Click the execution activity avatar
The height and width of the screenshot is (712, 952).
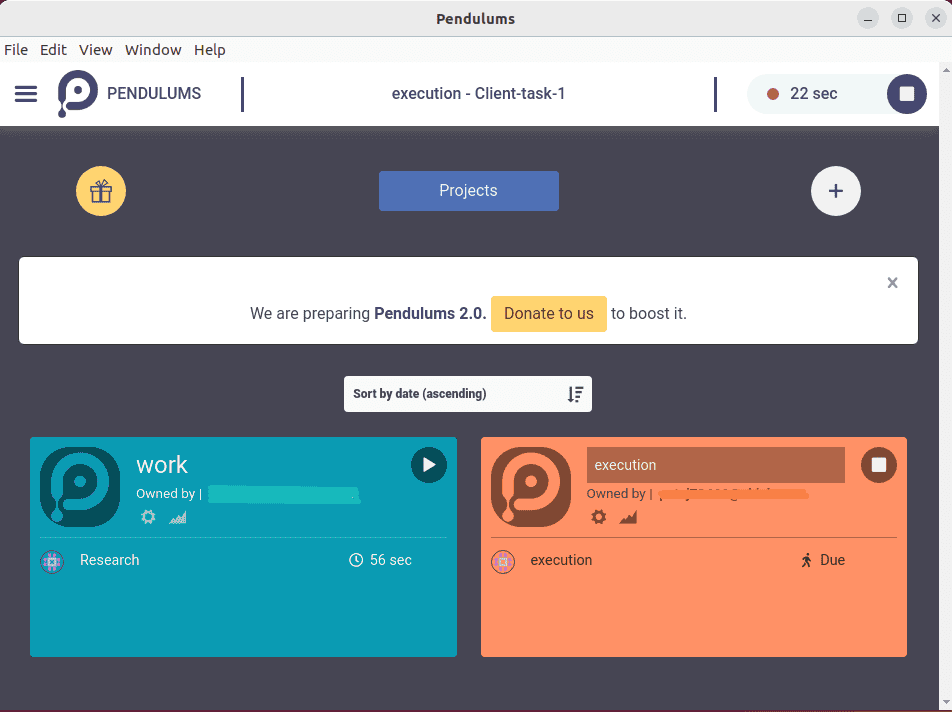tap(503, 561)
